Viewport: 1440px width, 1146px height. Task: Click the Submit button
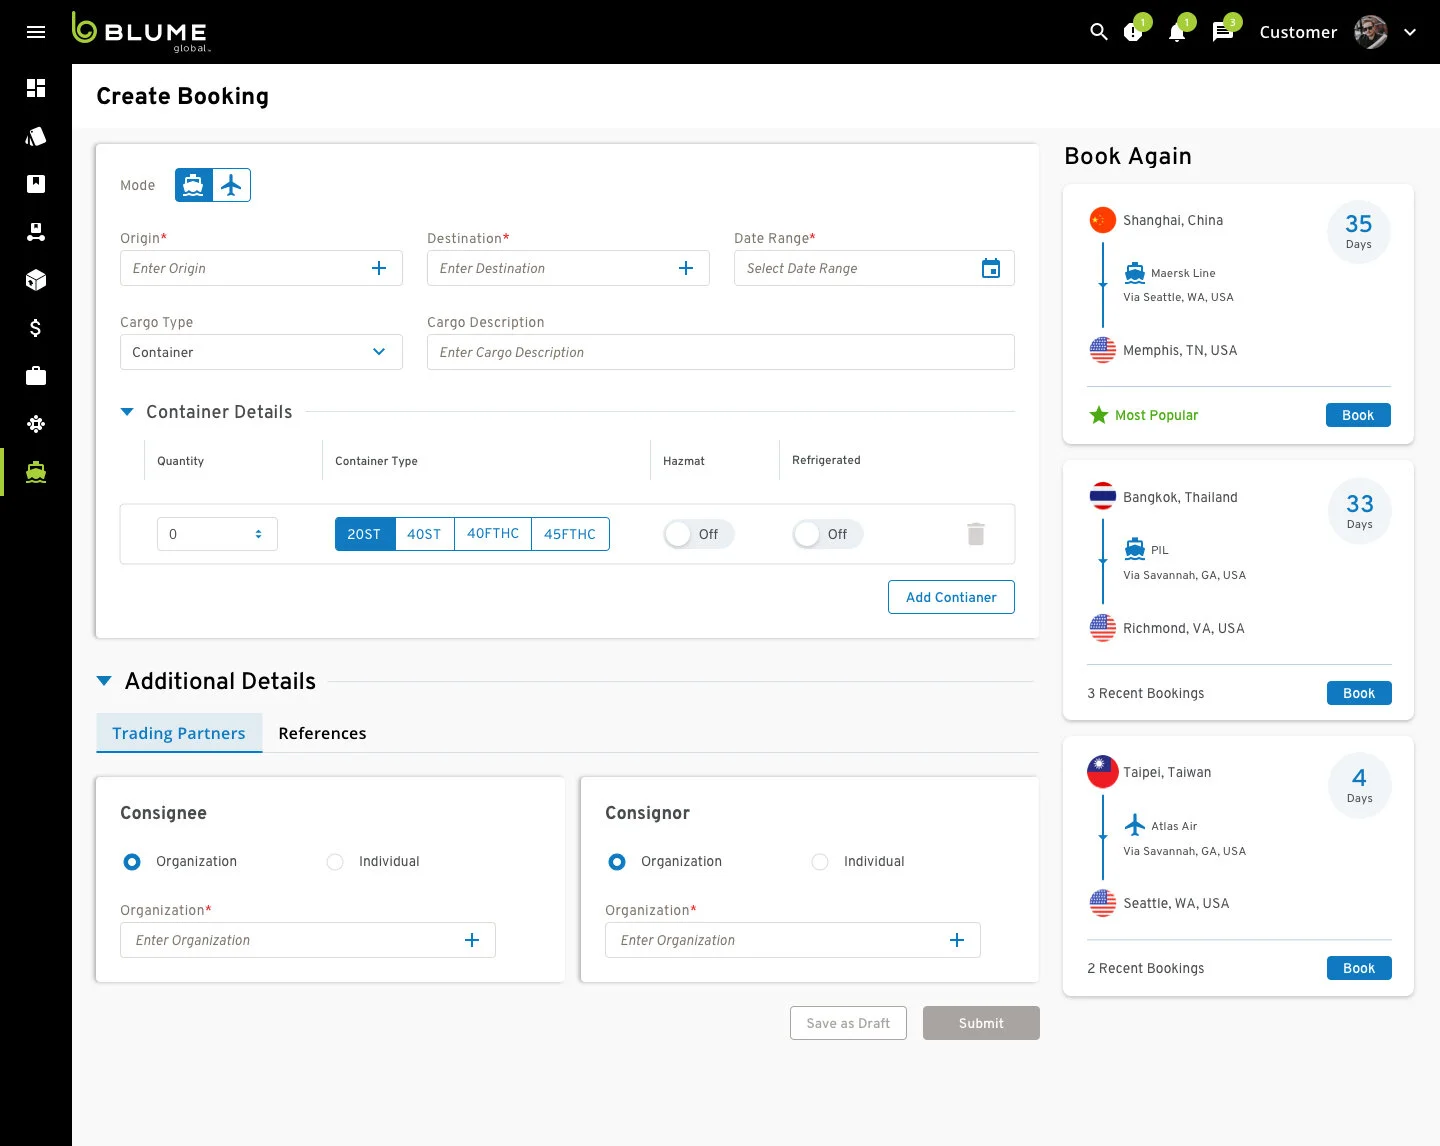[x=981, y=1023]
